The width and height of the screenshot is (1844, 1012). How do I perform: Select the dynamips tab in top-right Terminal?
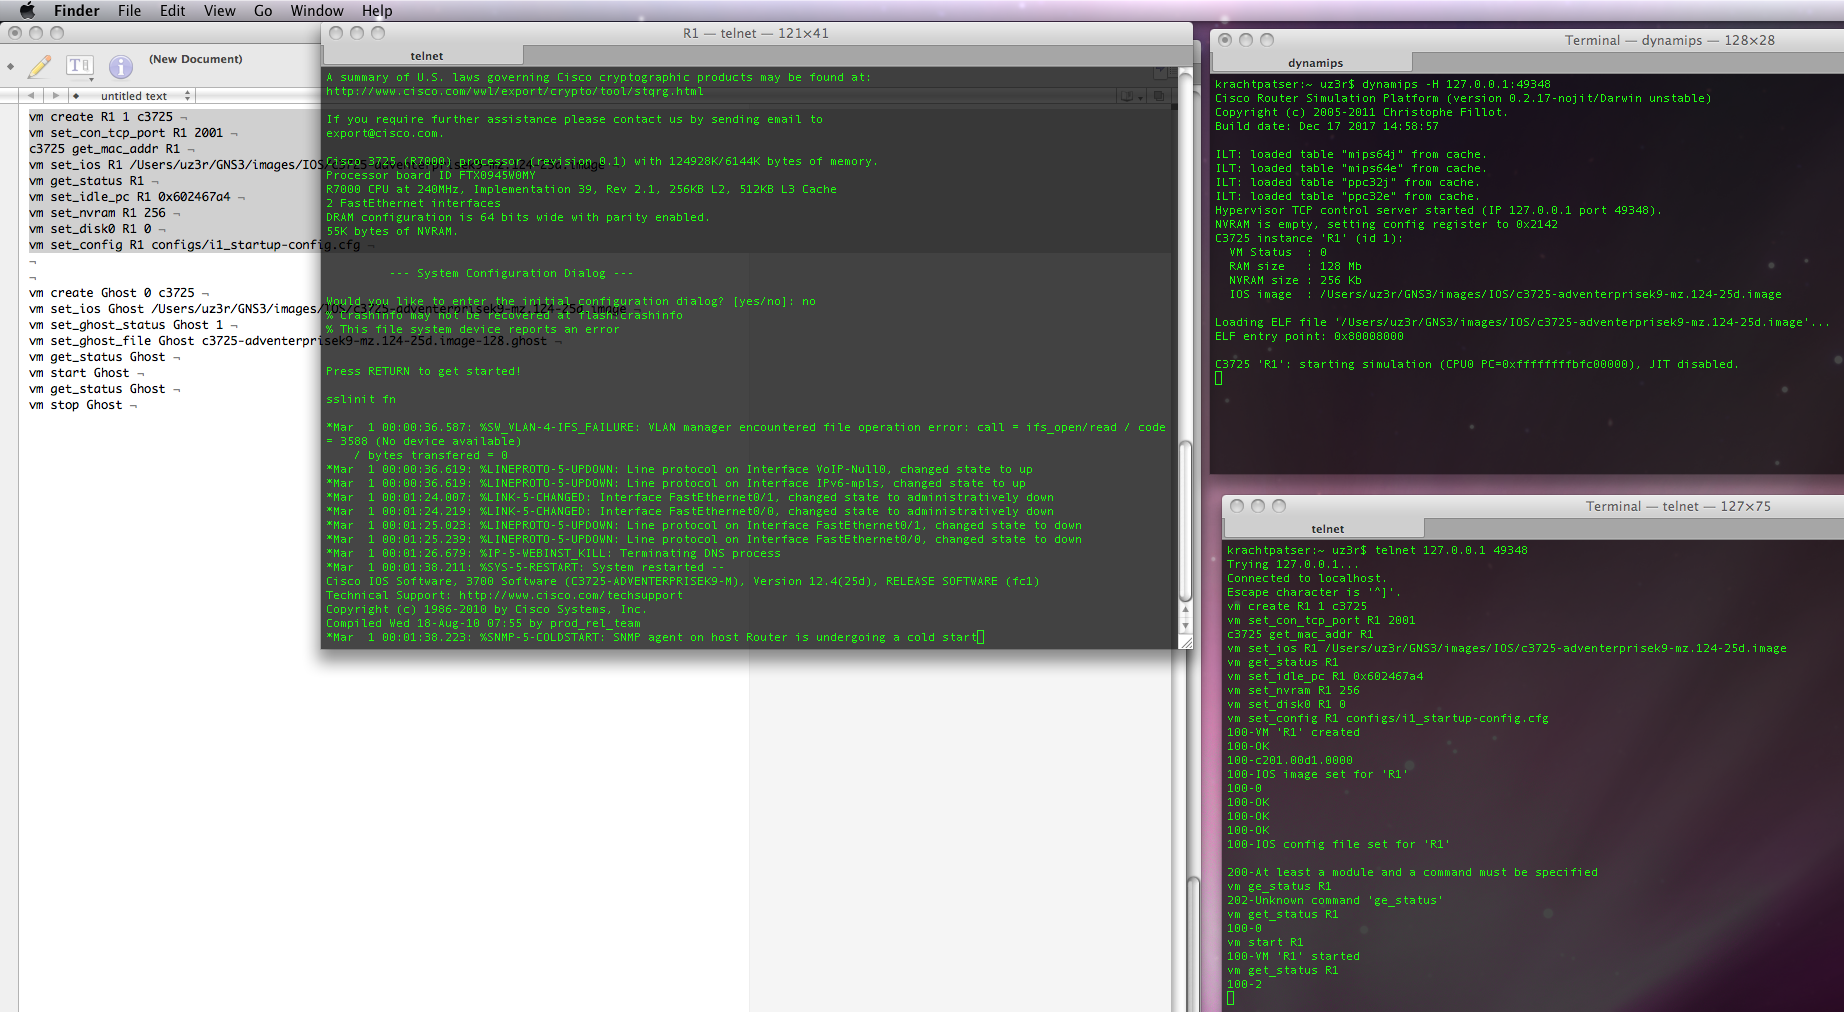(1315, 63)
